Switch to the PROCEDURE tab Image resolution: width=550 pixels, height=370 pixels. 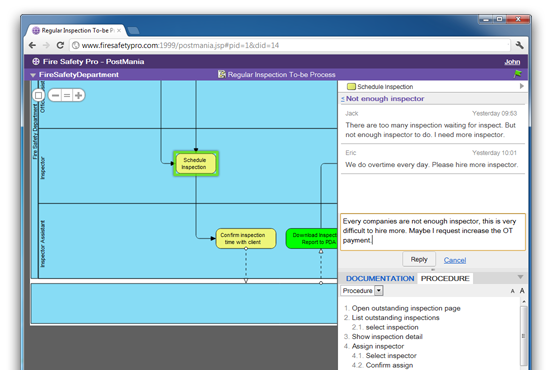445,278
